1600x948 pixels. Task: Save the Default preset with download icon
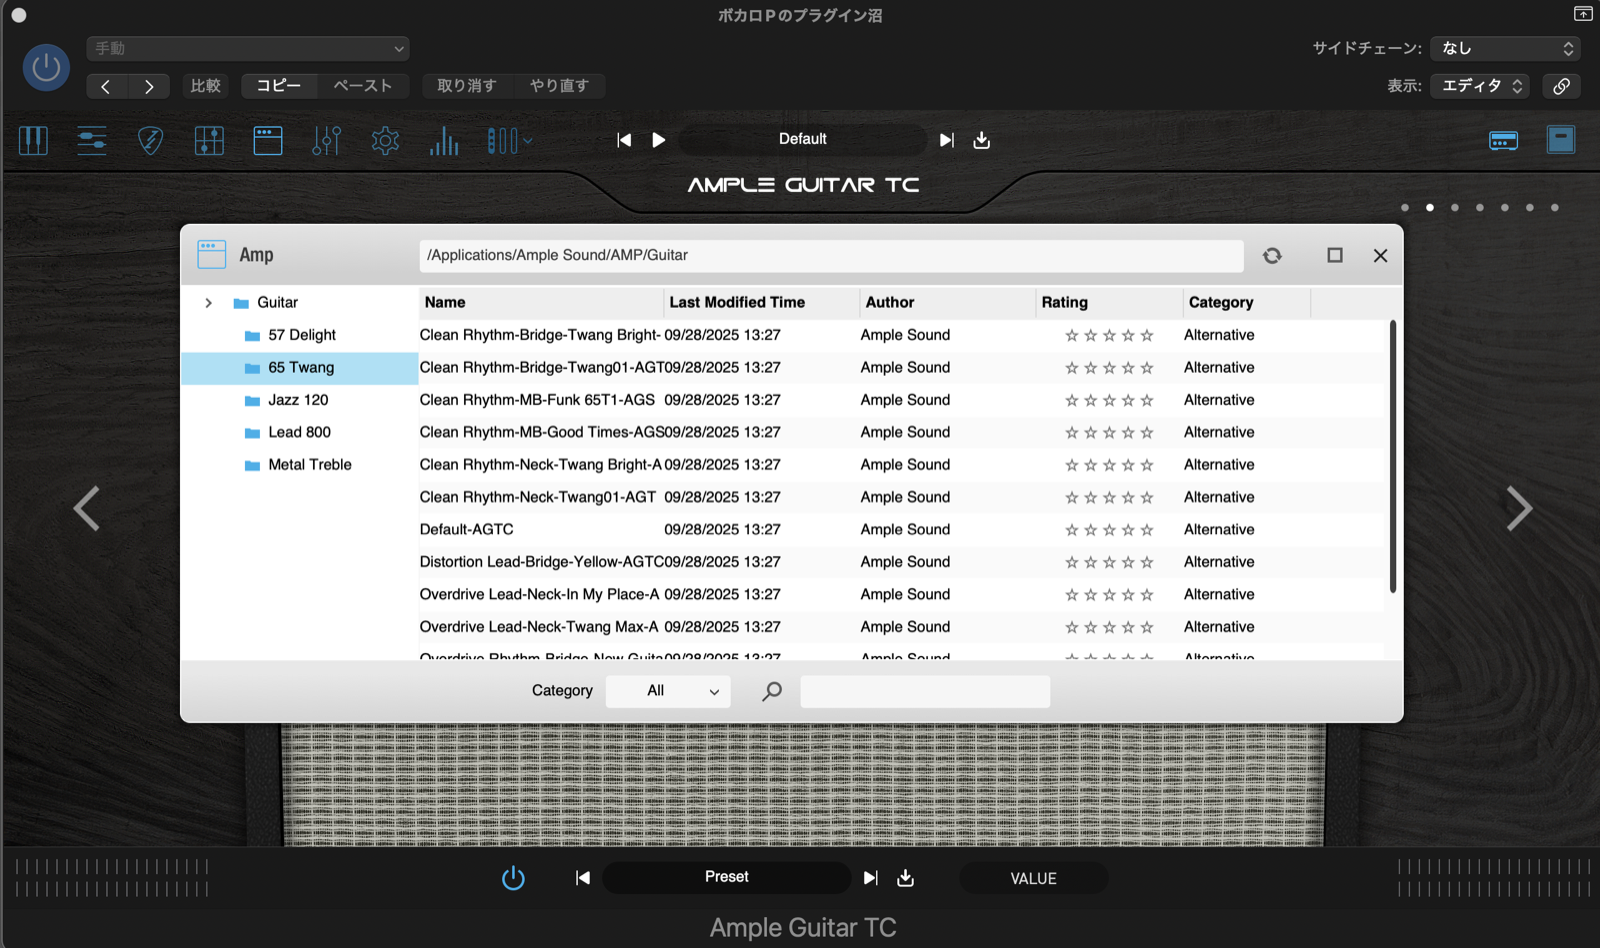tap(982, 140)
